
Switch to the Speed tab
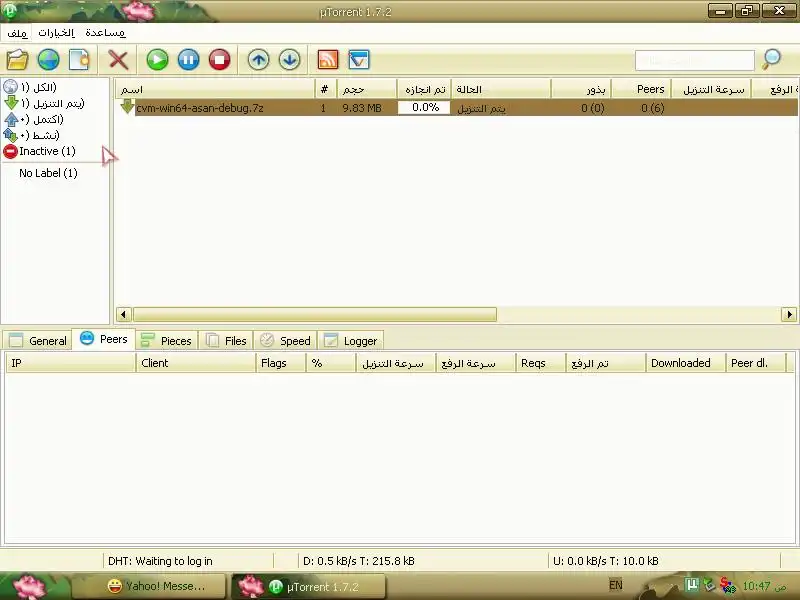[285, 340]
